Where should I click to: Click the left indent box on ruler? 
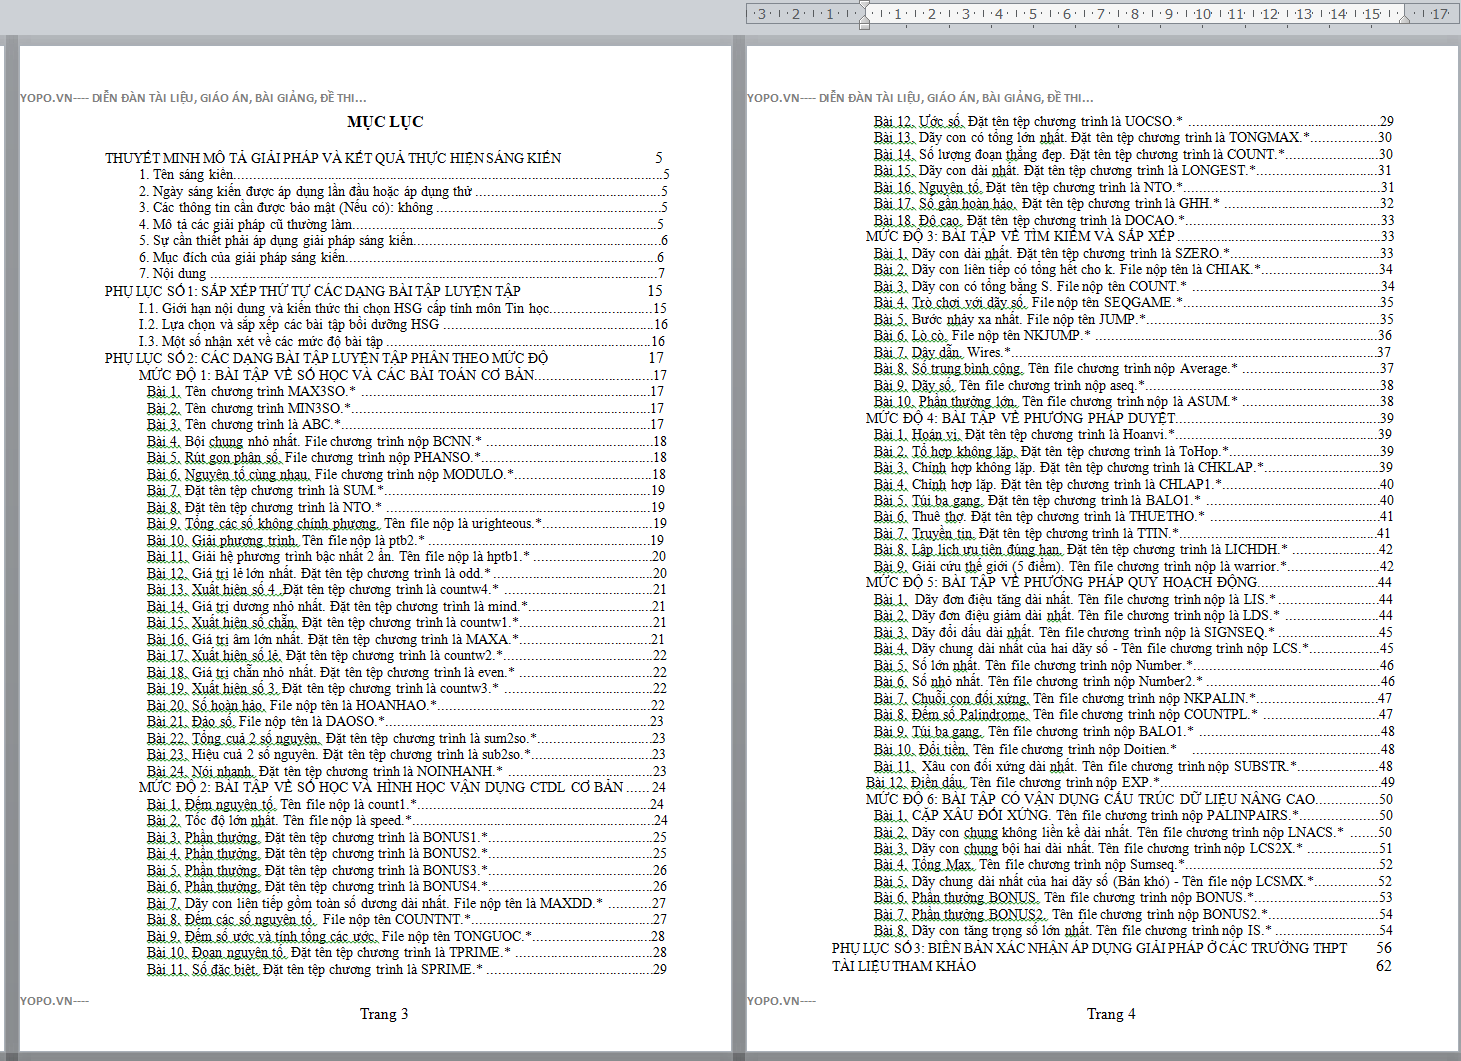coord(865,25)
